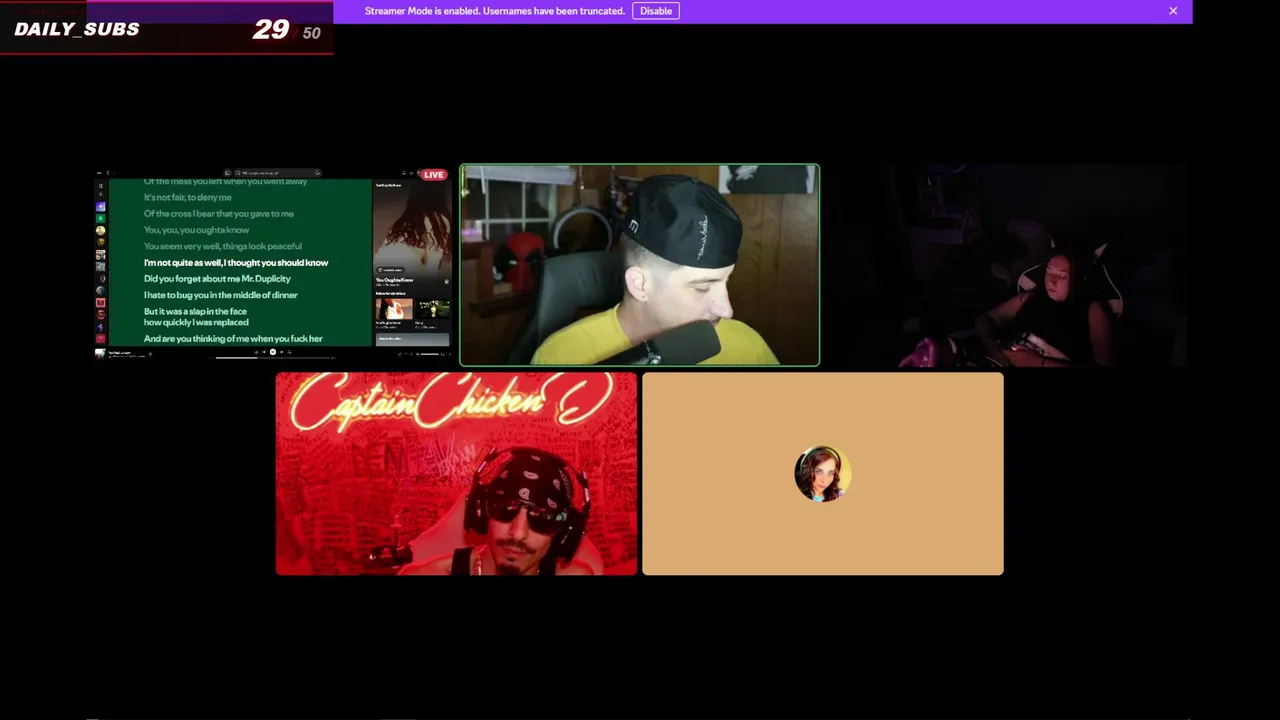Jump to lyric "You, you, you oughta know"
The width and height of the screenshot is (1280, 720).
pos(196,230)
